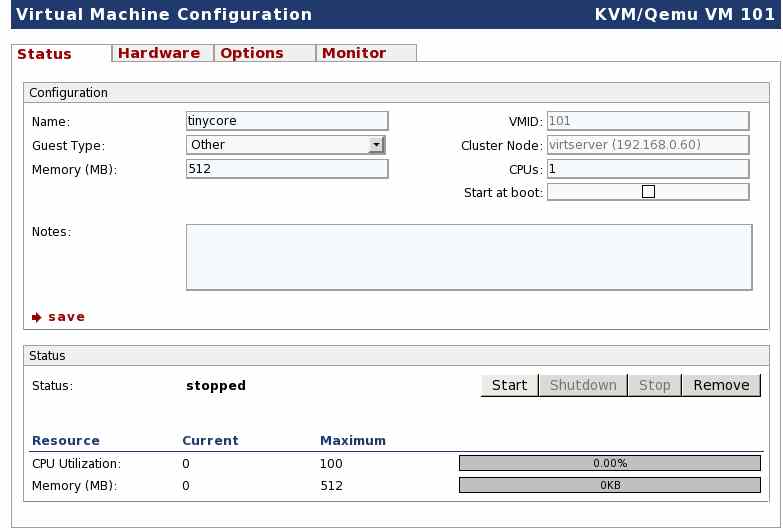
Task: Click the stopped status text
Action: 216,386
